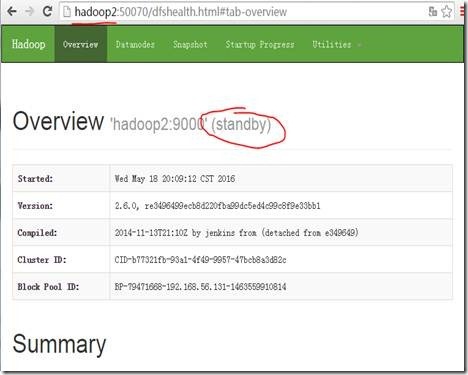The height and width of the screenshot is (375, 468).
Task: Click the 'hadoop2:9000' (standby) heading text
Action: click(x=191, y=124)
